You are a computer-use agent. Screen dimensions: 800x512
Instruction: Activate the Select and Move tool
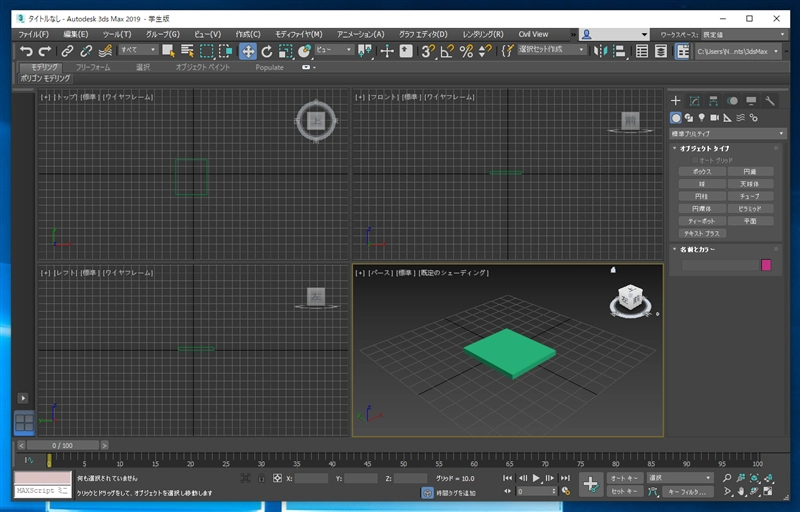tap(248, 51)
